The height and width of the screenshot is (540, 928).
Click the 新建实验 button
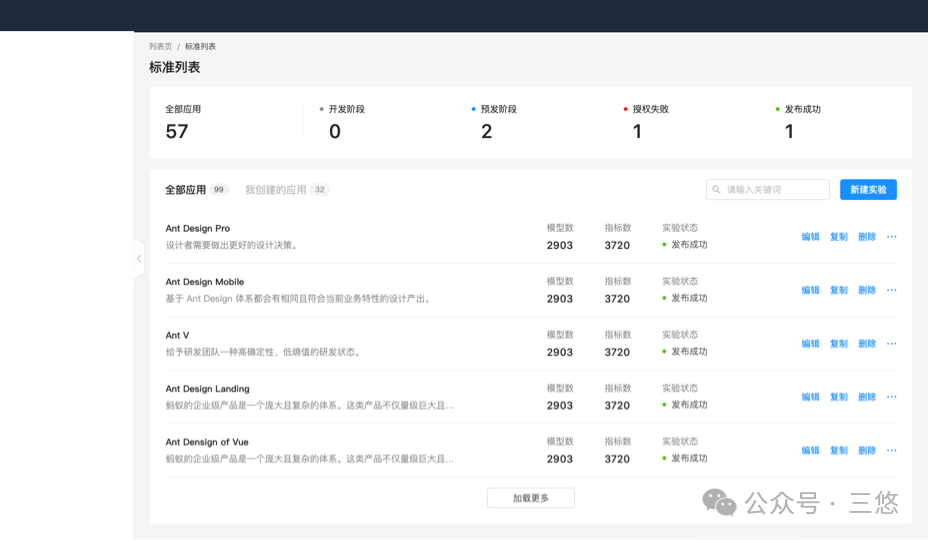click(868, 189)
